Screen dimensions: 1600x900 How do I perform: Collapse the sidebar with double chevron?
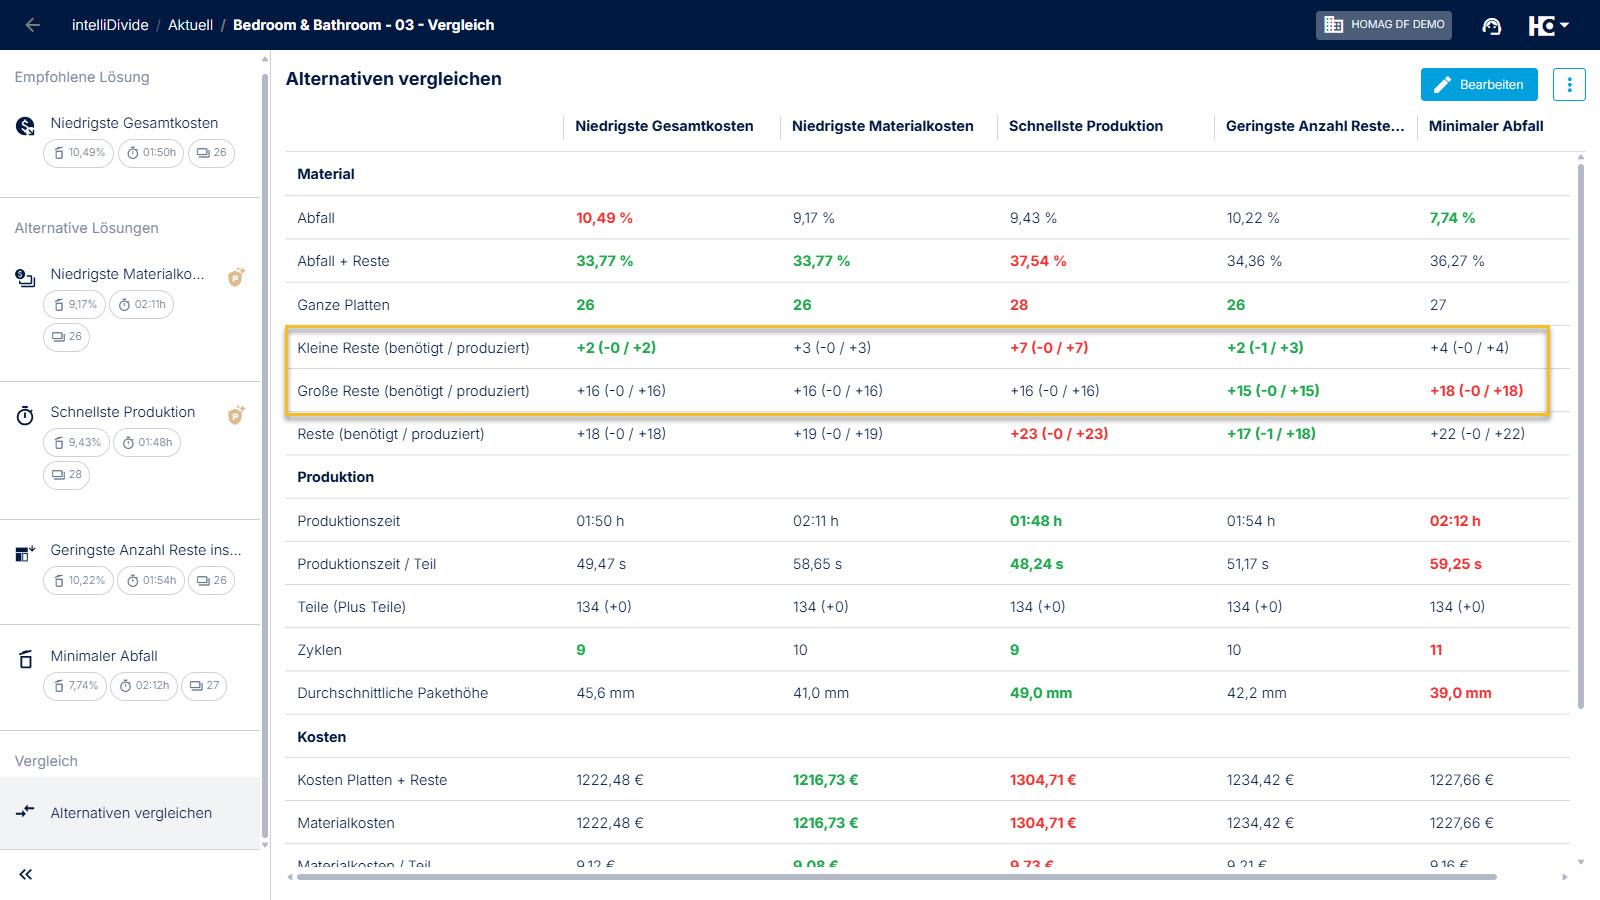point(26,875)
